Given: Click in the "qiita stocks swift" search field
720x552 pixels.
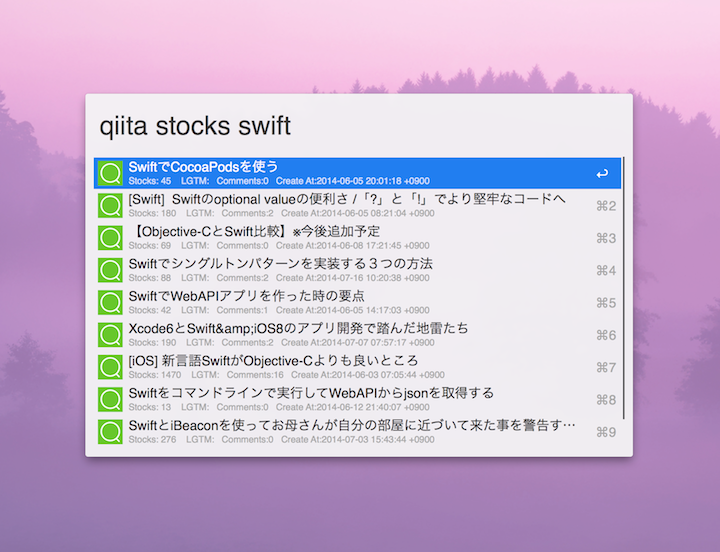Looking at the screenshot, I should (x=359, y=126).
